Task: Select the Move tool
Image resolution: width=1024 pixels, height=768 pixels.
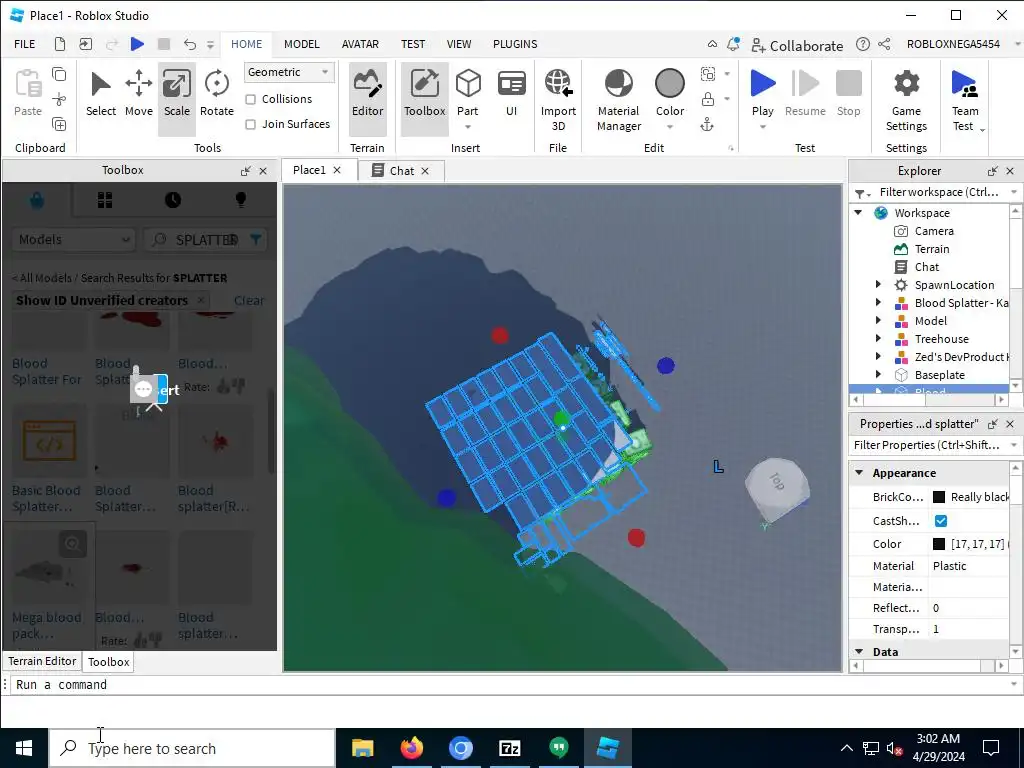Action: pos(138,93)
